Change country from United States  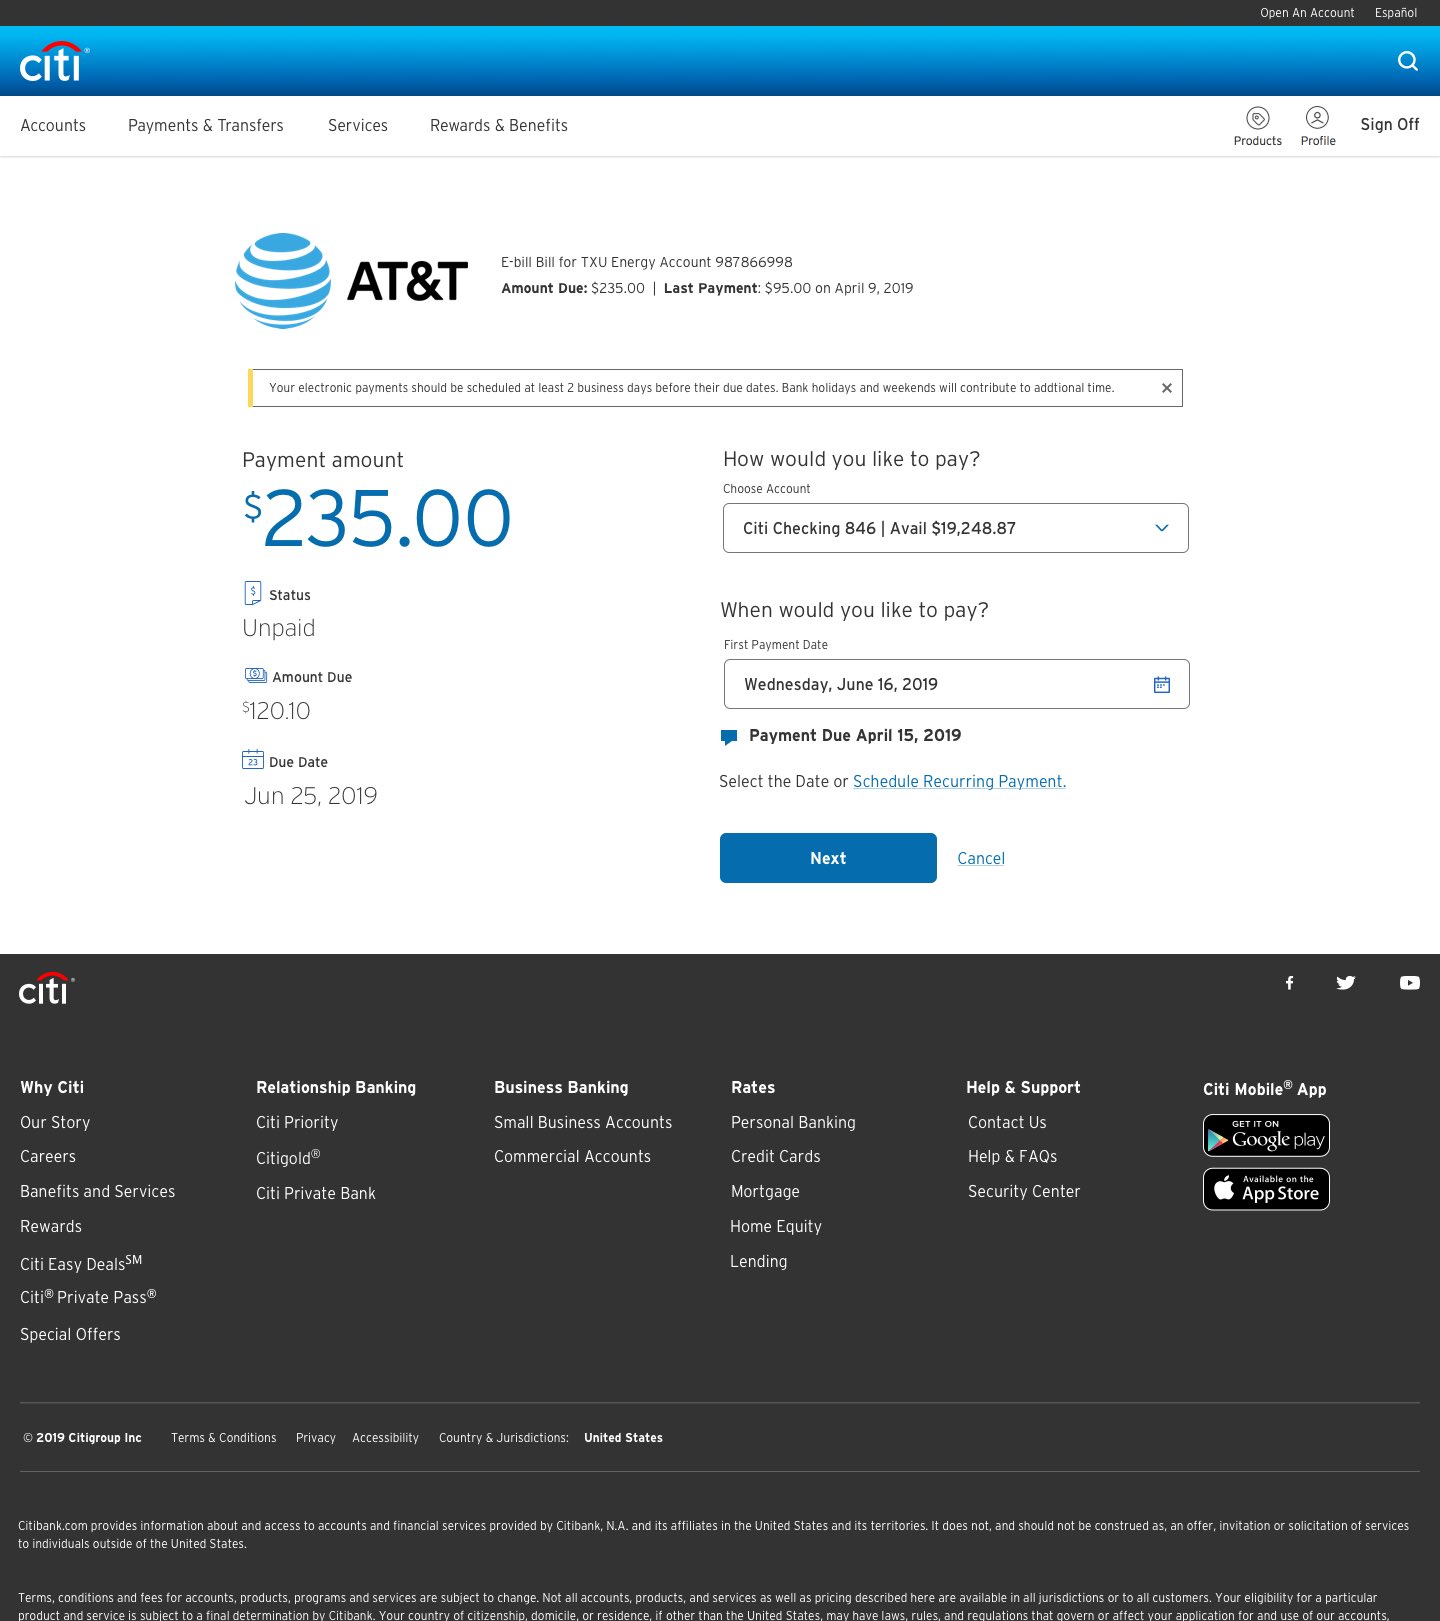click(x=623, y=1438)
